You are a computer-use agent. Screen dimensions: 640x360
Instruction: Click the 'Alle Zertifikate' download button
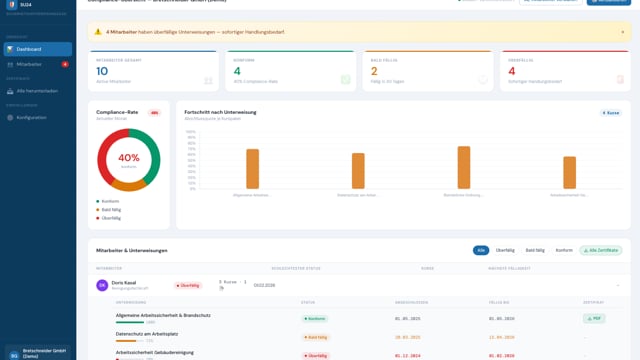click(601, 250)
